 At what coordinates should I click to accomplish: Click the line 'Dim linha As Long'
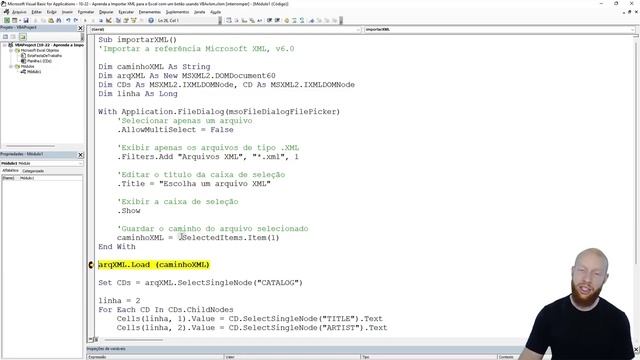point(138,93)
